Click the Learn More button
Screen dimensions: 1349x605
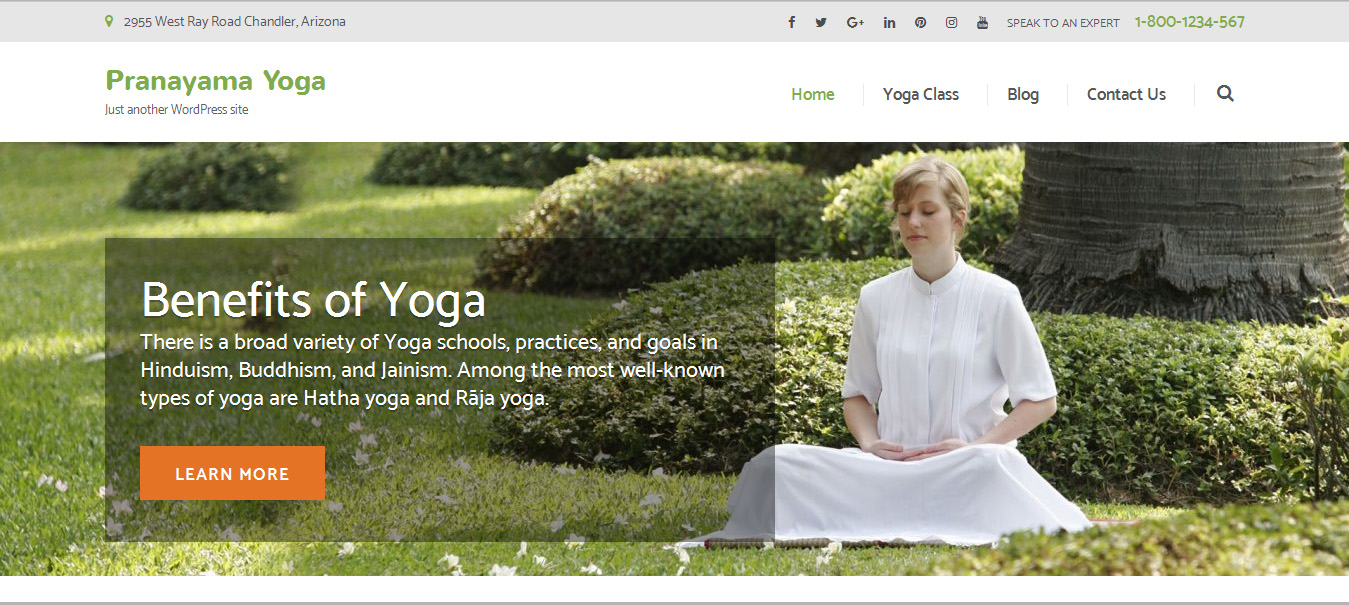[x=232, y=473]
